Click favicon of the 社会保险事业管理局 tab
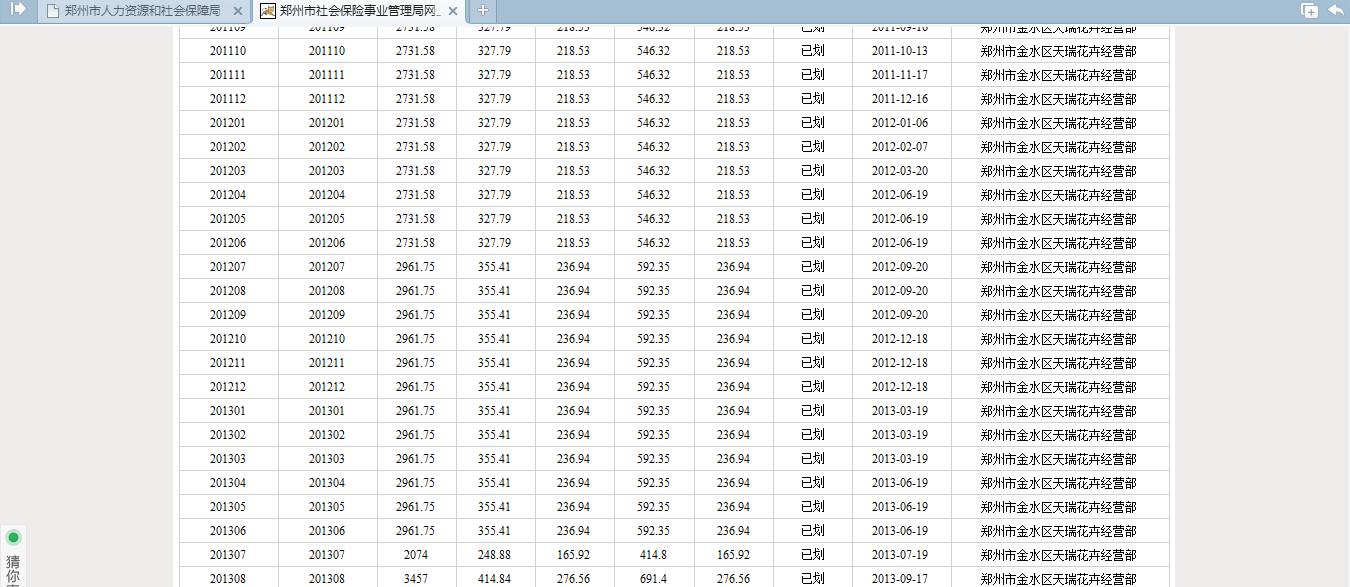This screenshot has height=587, width=1350. click(268, 11)
